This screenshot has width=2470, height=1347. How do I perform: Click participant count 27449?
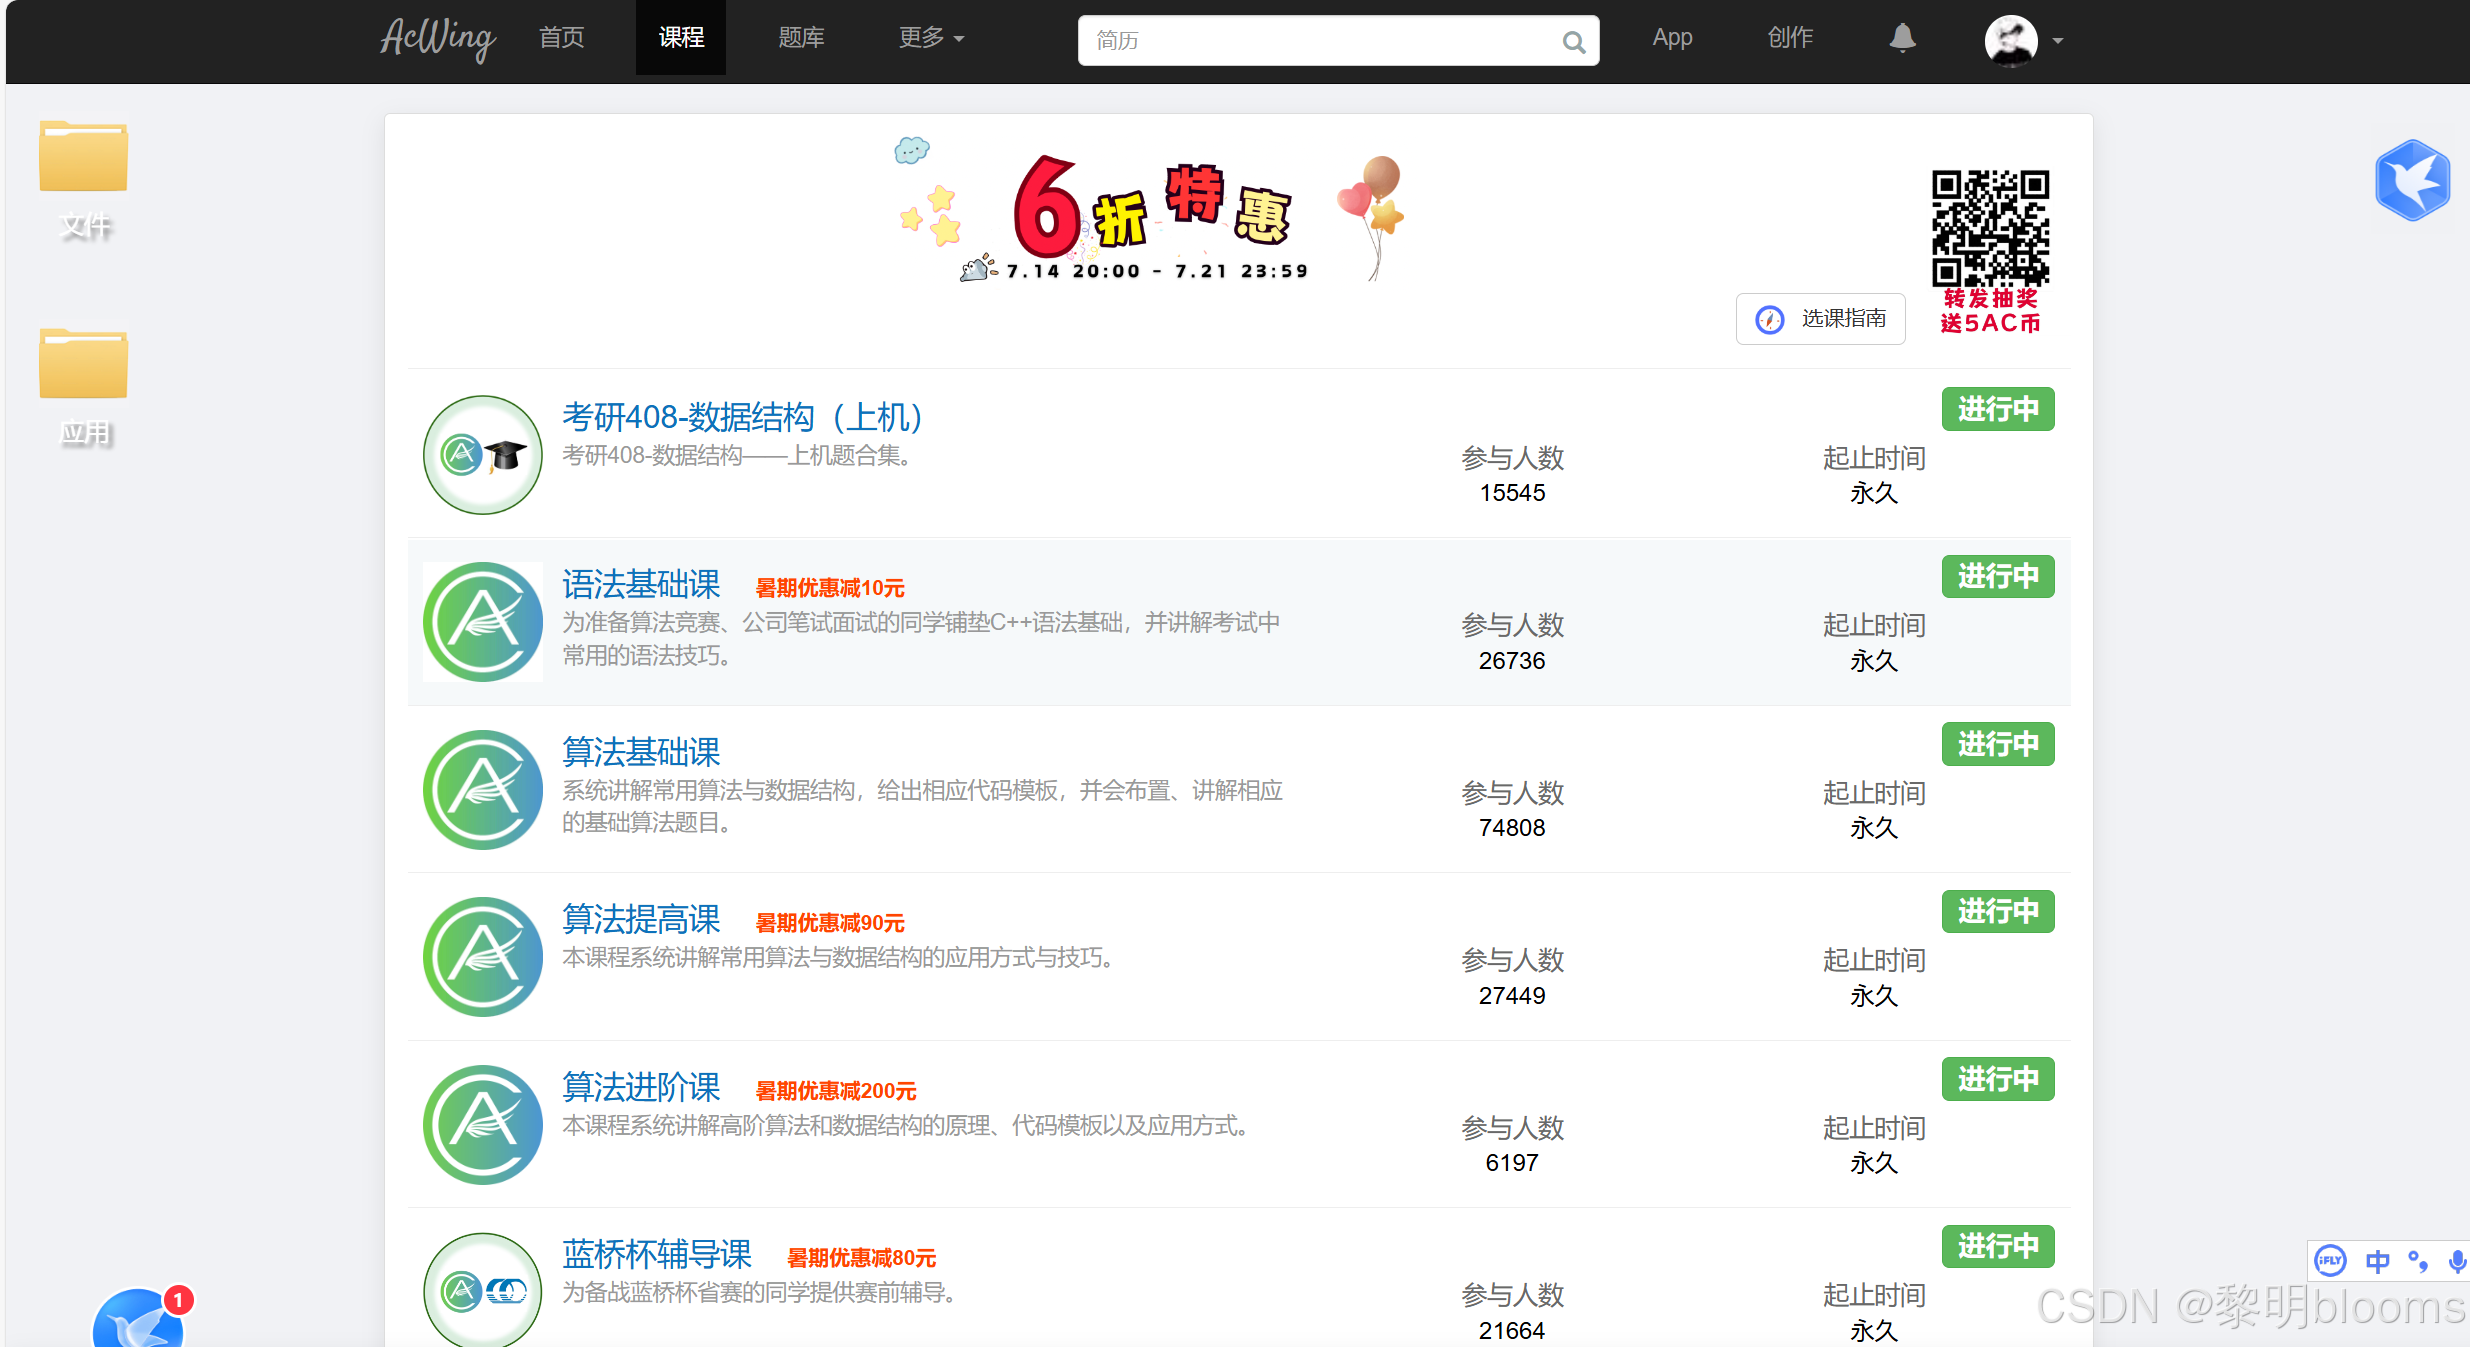1512,996
